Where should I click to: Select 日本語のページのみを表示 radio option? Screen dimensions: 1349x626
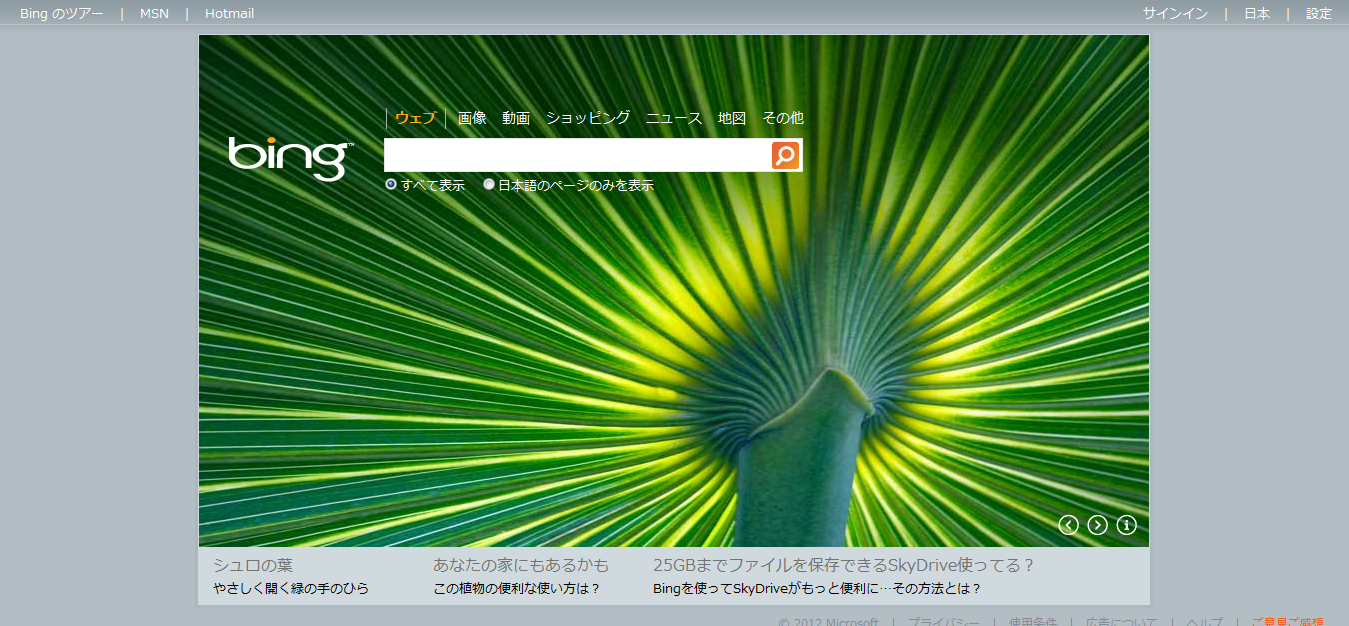pyautogui.click(x=489, y=185)
